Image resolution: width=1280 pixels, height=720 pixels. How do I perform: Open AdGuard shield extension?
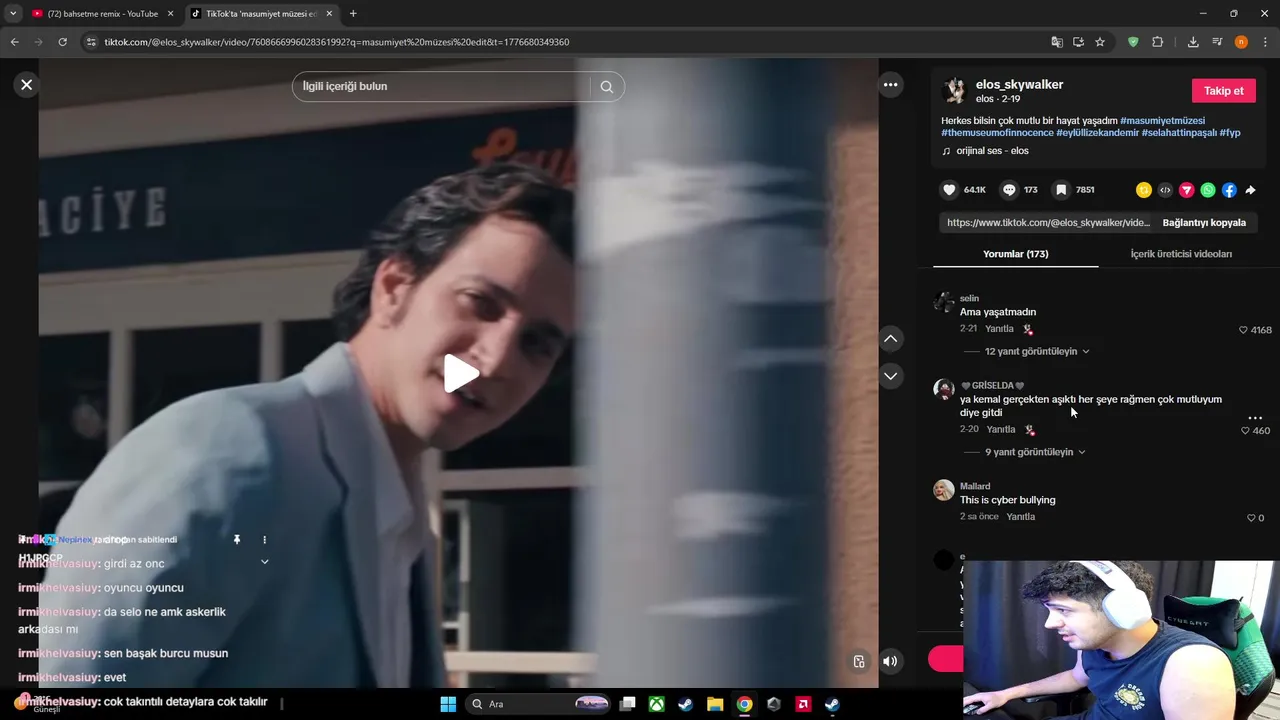pos(1133,42)
